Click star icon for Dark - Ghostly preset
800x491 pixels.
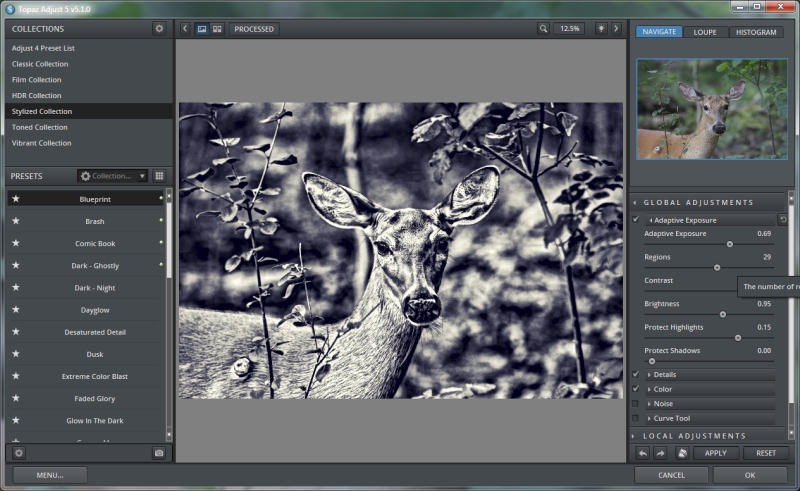[16, 265]
